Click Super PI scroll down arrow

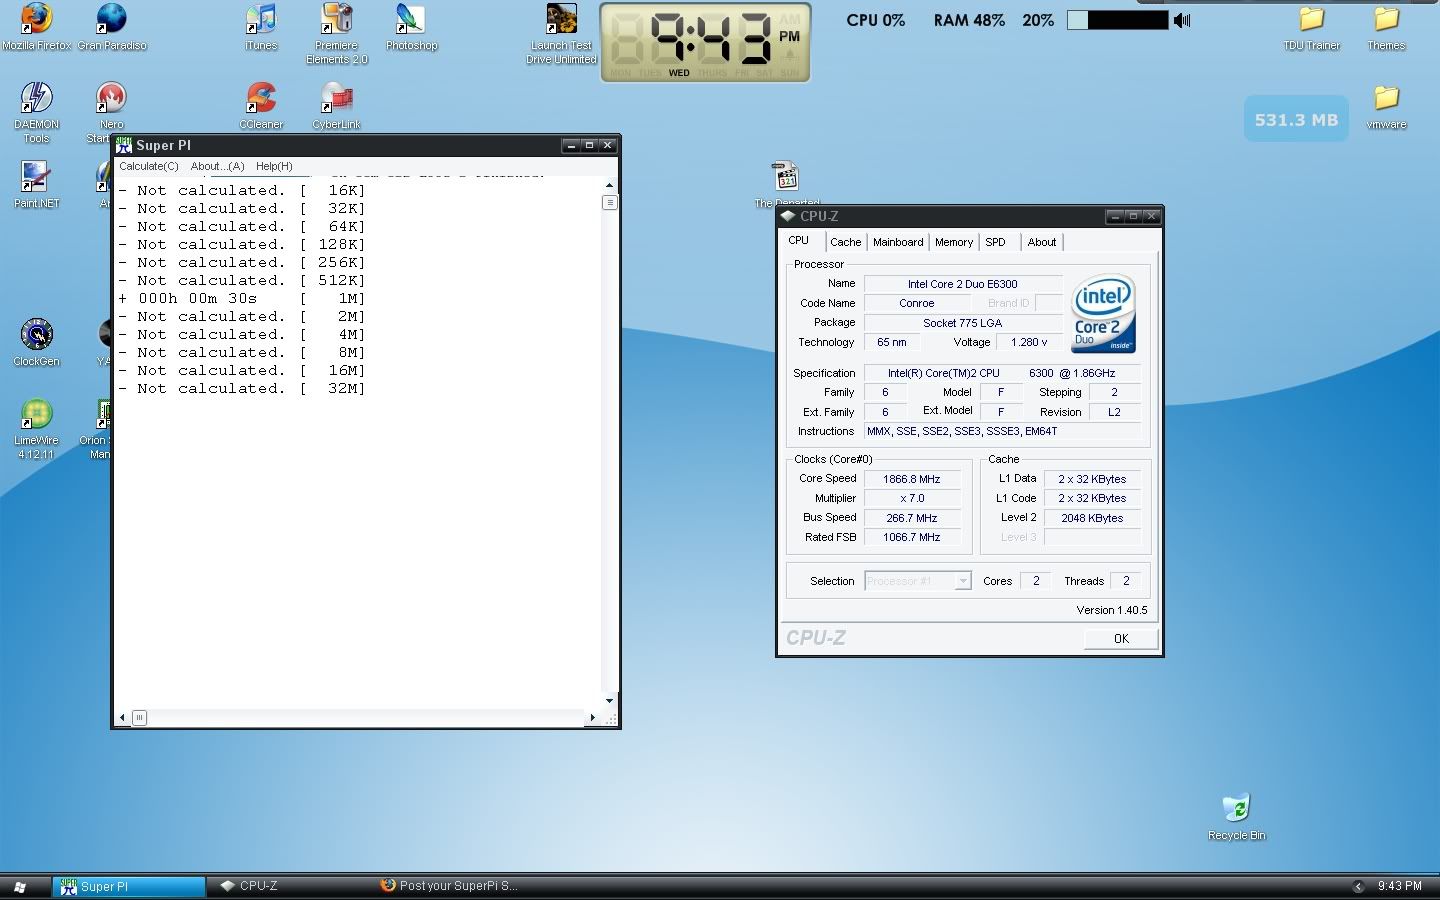pos(609,701)
